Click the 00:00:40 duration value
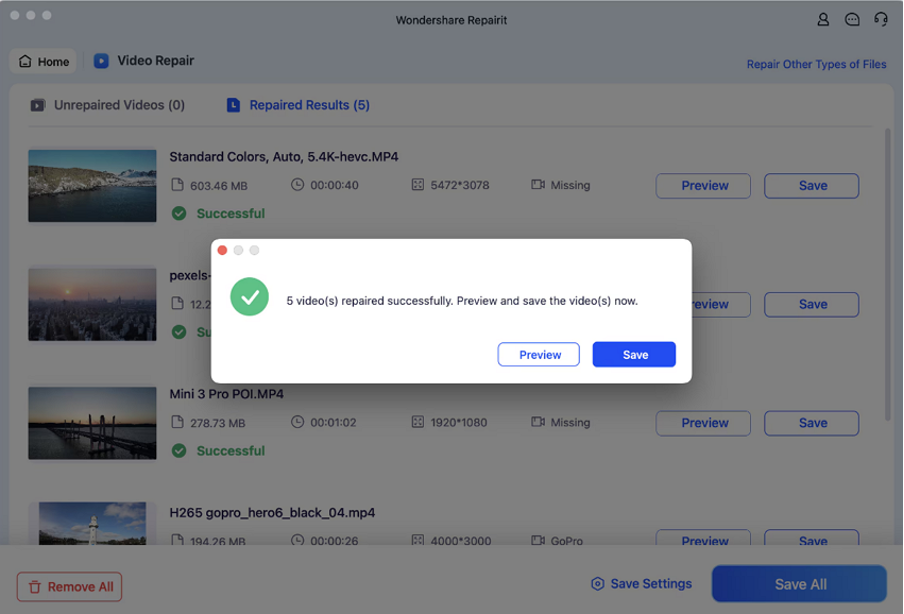Screen dimensions: 904x614 (x=334, y=185)
